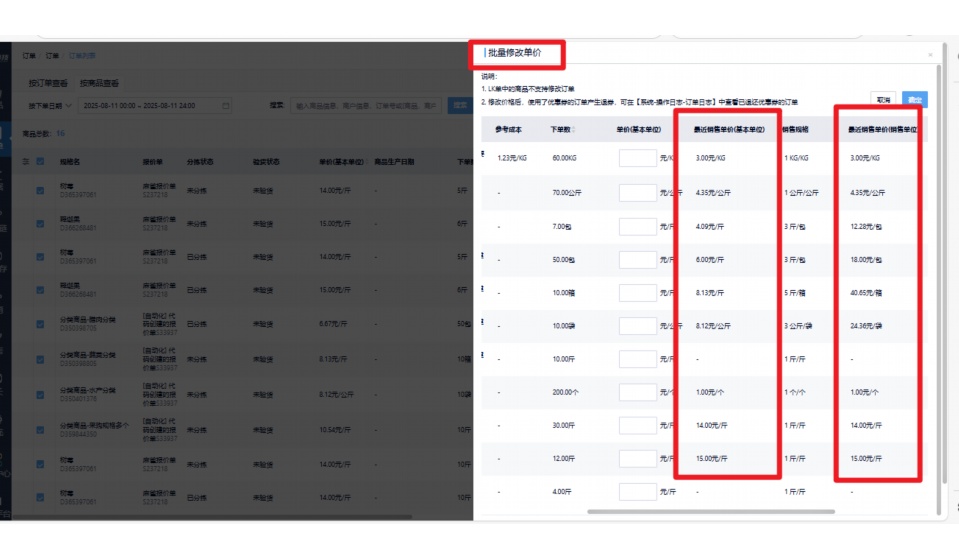Sort by the 下单数 column sort icon
959x559 pixels.
[574, 130]
